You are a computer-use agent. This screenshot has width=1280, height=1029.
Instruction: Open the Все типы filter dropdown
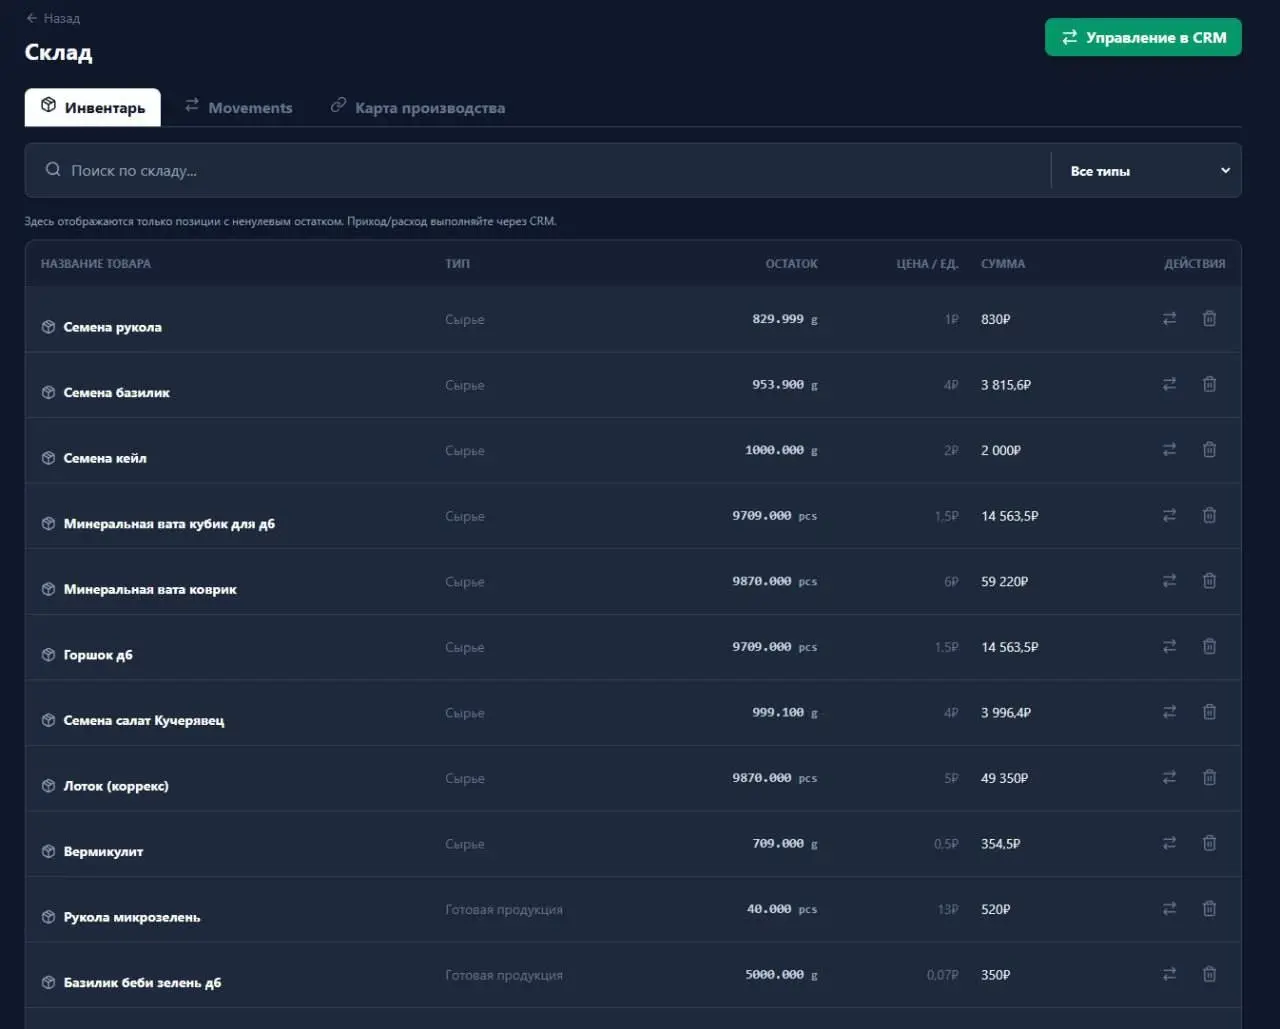click(x=1146, y=171)
